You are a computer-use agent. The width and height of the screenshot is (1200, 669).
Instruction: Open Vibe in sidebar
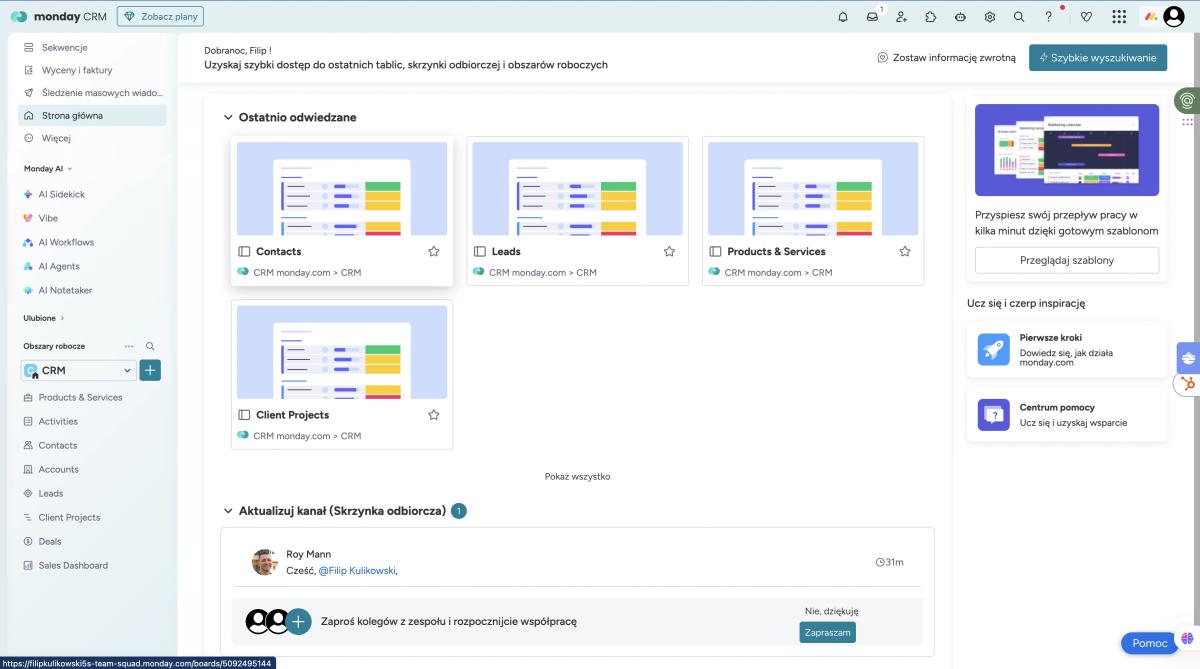pyautogui.click(x=92, y=218)
